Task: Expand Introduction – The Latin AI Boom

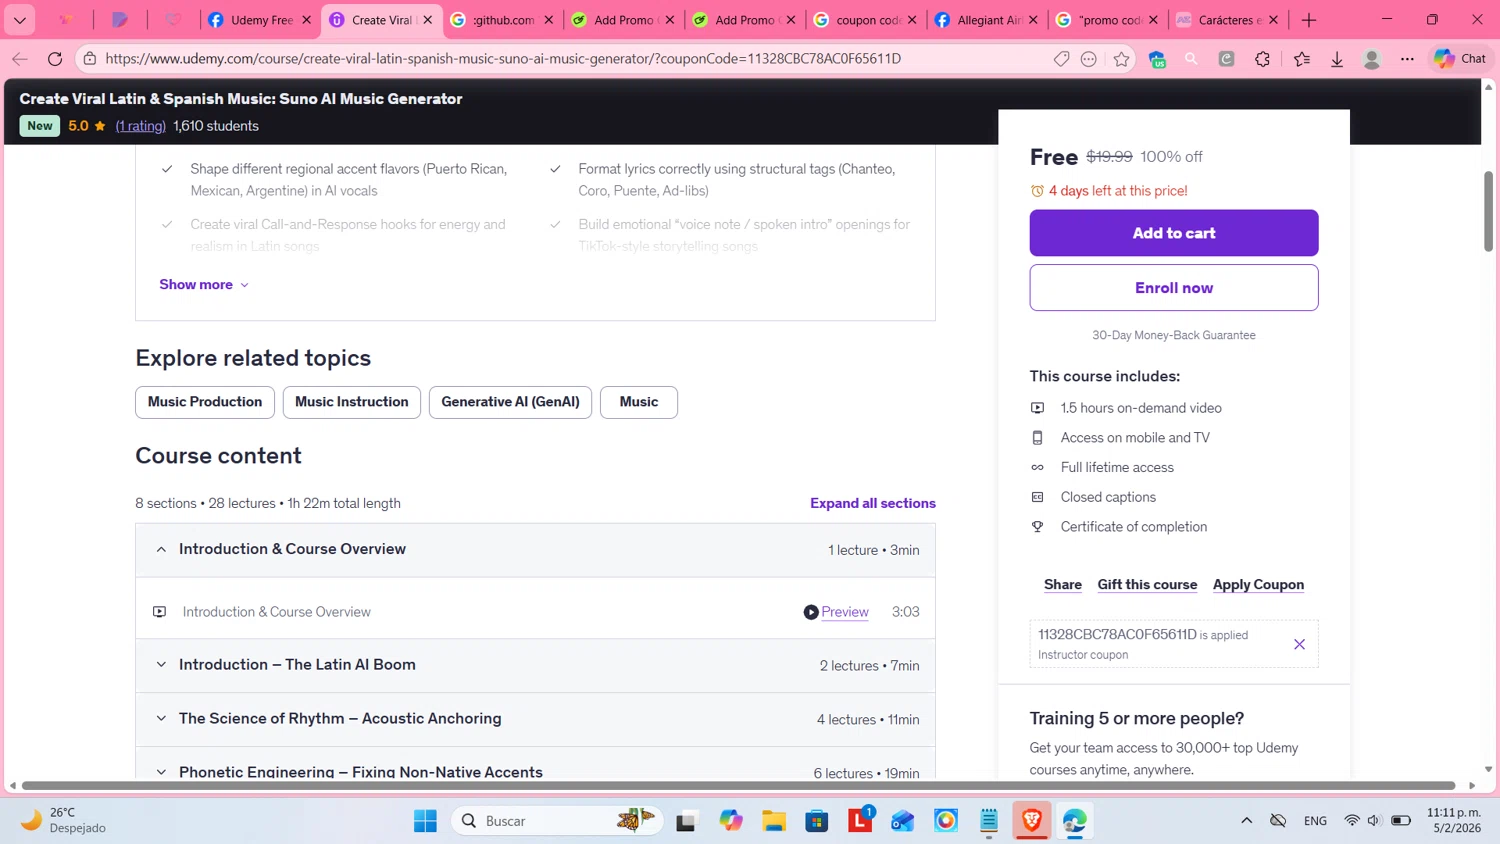Action: (535, 665)
